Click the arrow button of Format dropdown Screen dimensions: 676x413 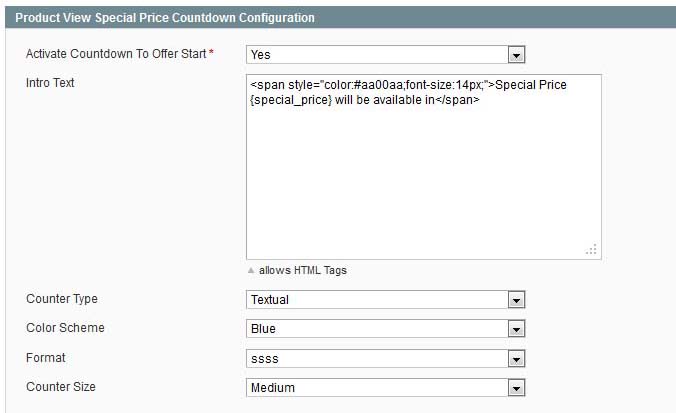[x=516, y=359]
